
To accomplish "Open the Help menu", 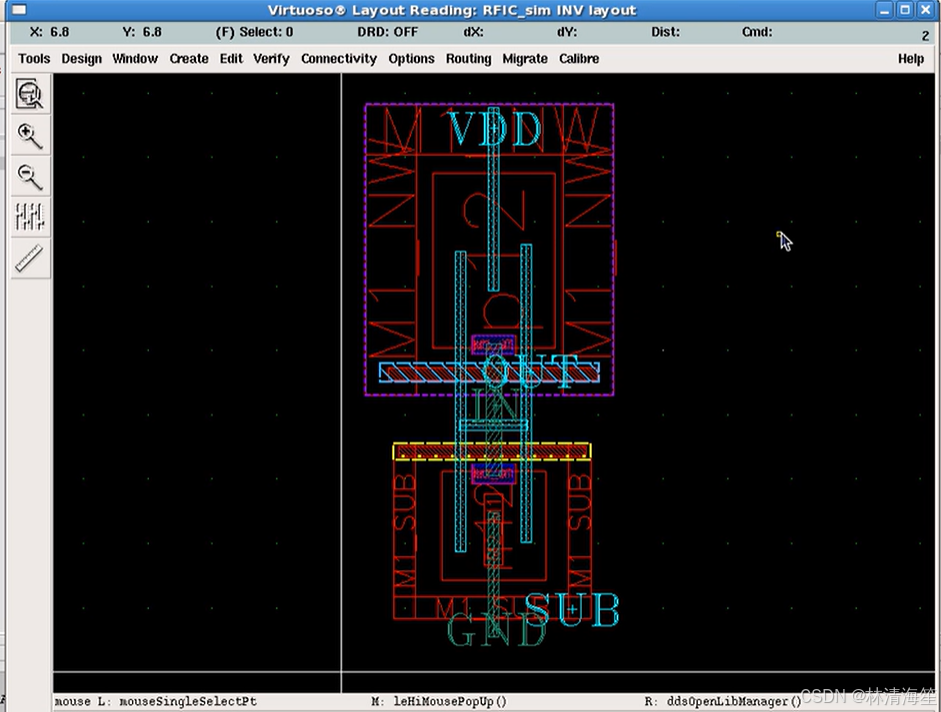I will [910, 59].
